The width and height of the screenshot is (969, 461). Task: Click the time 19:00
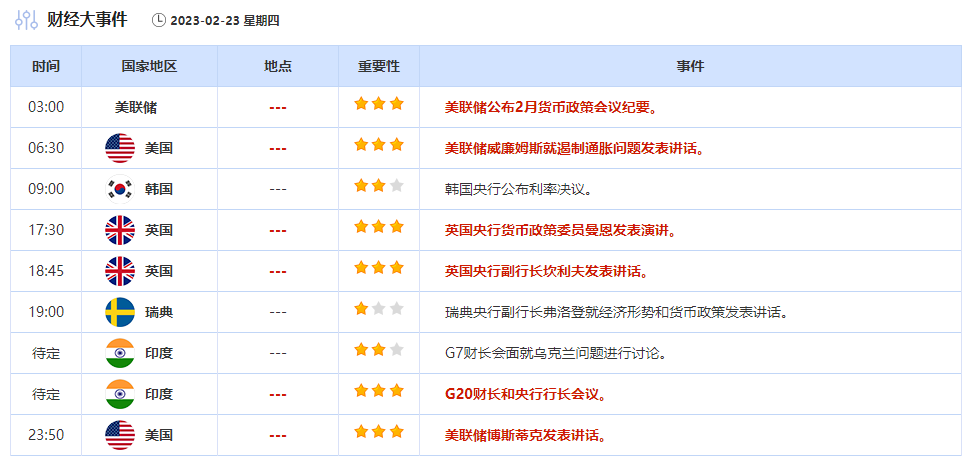pyautogui.click(x=46, y=312)
